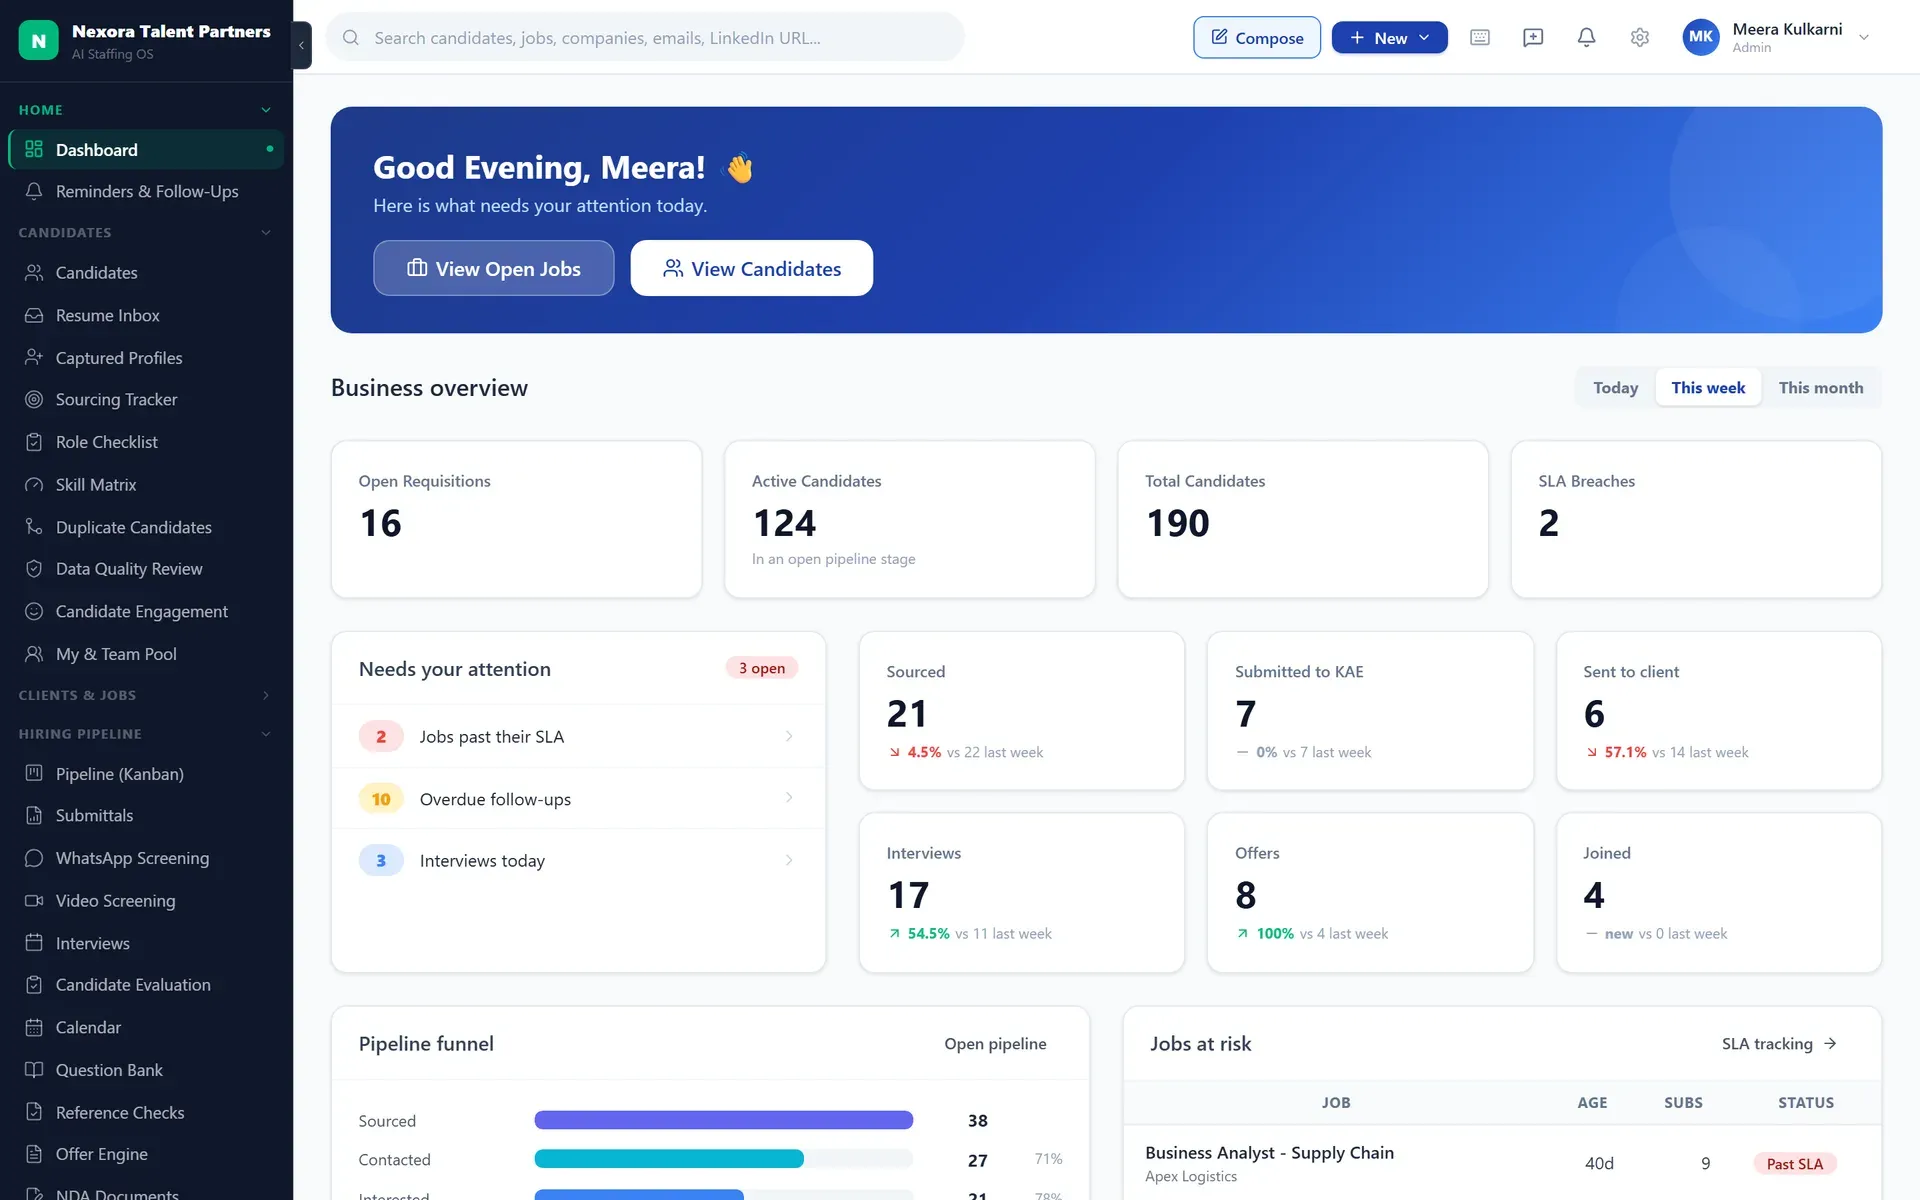Open the feedback message icon in the top bar
Image resolution: width=1920 pixels, height=1200 pixels.
1533,38
